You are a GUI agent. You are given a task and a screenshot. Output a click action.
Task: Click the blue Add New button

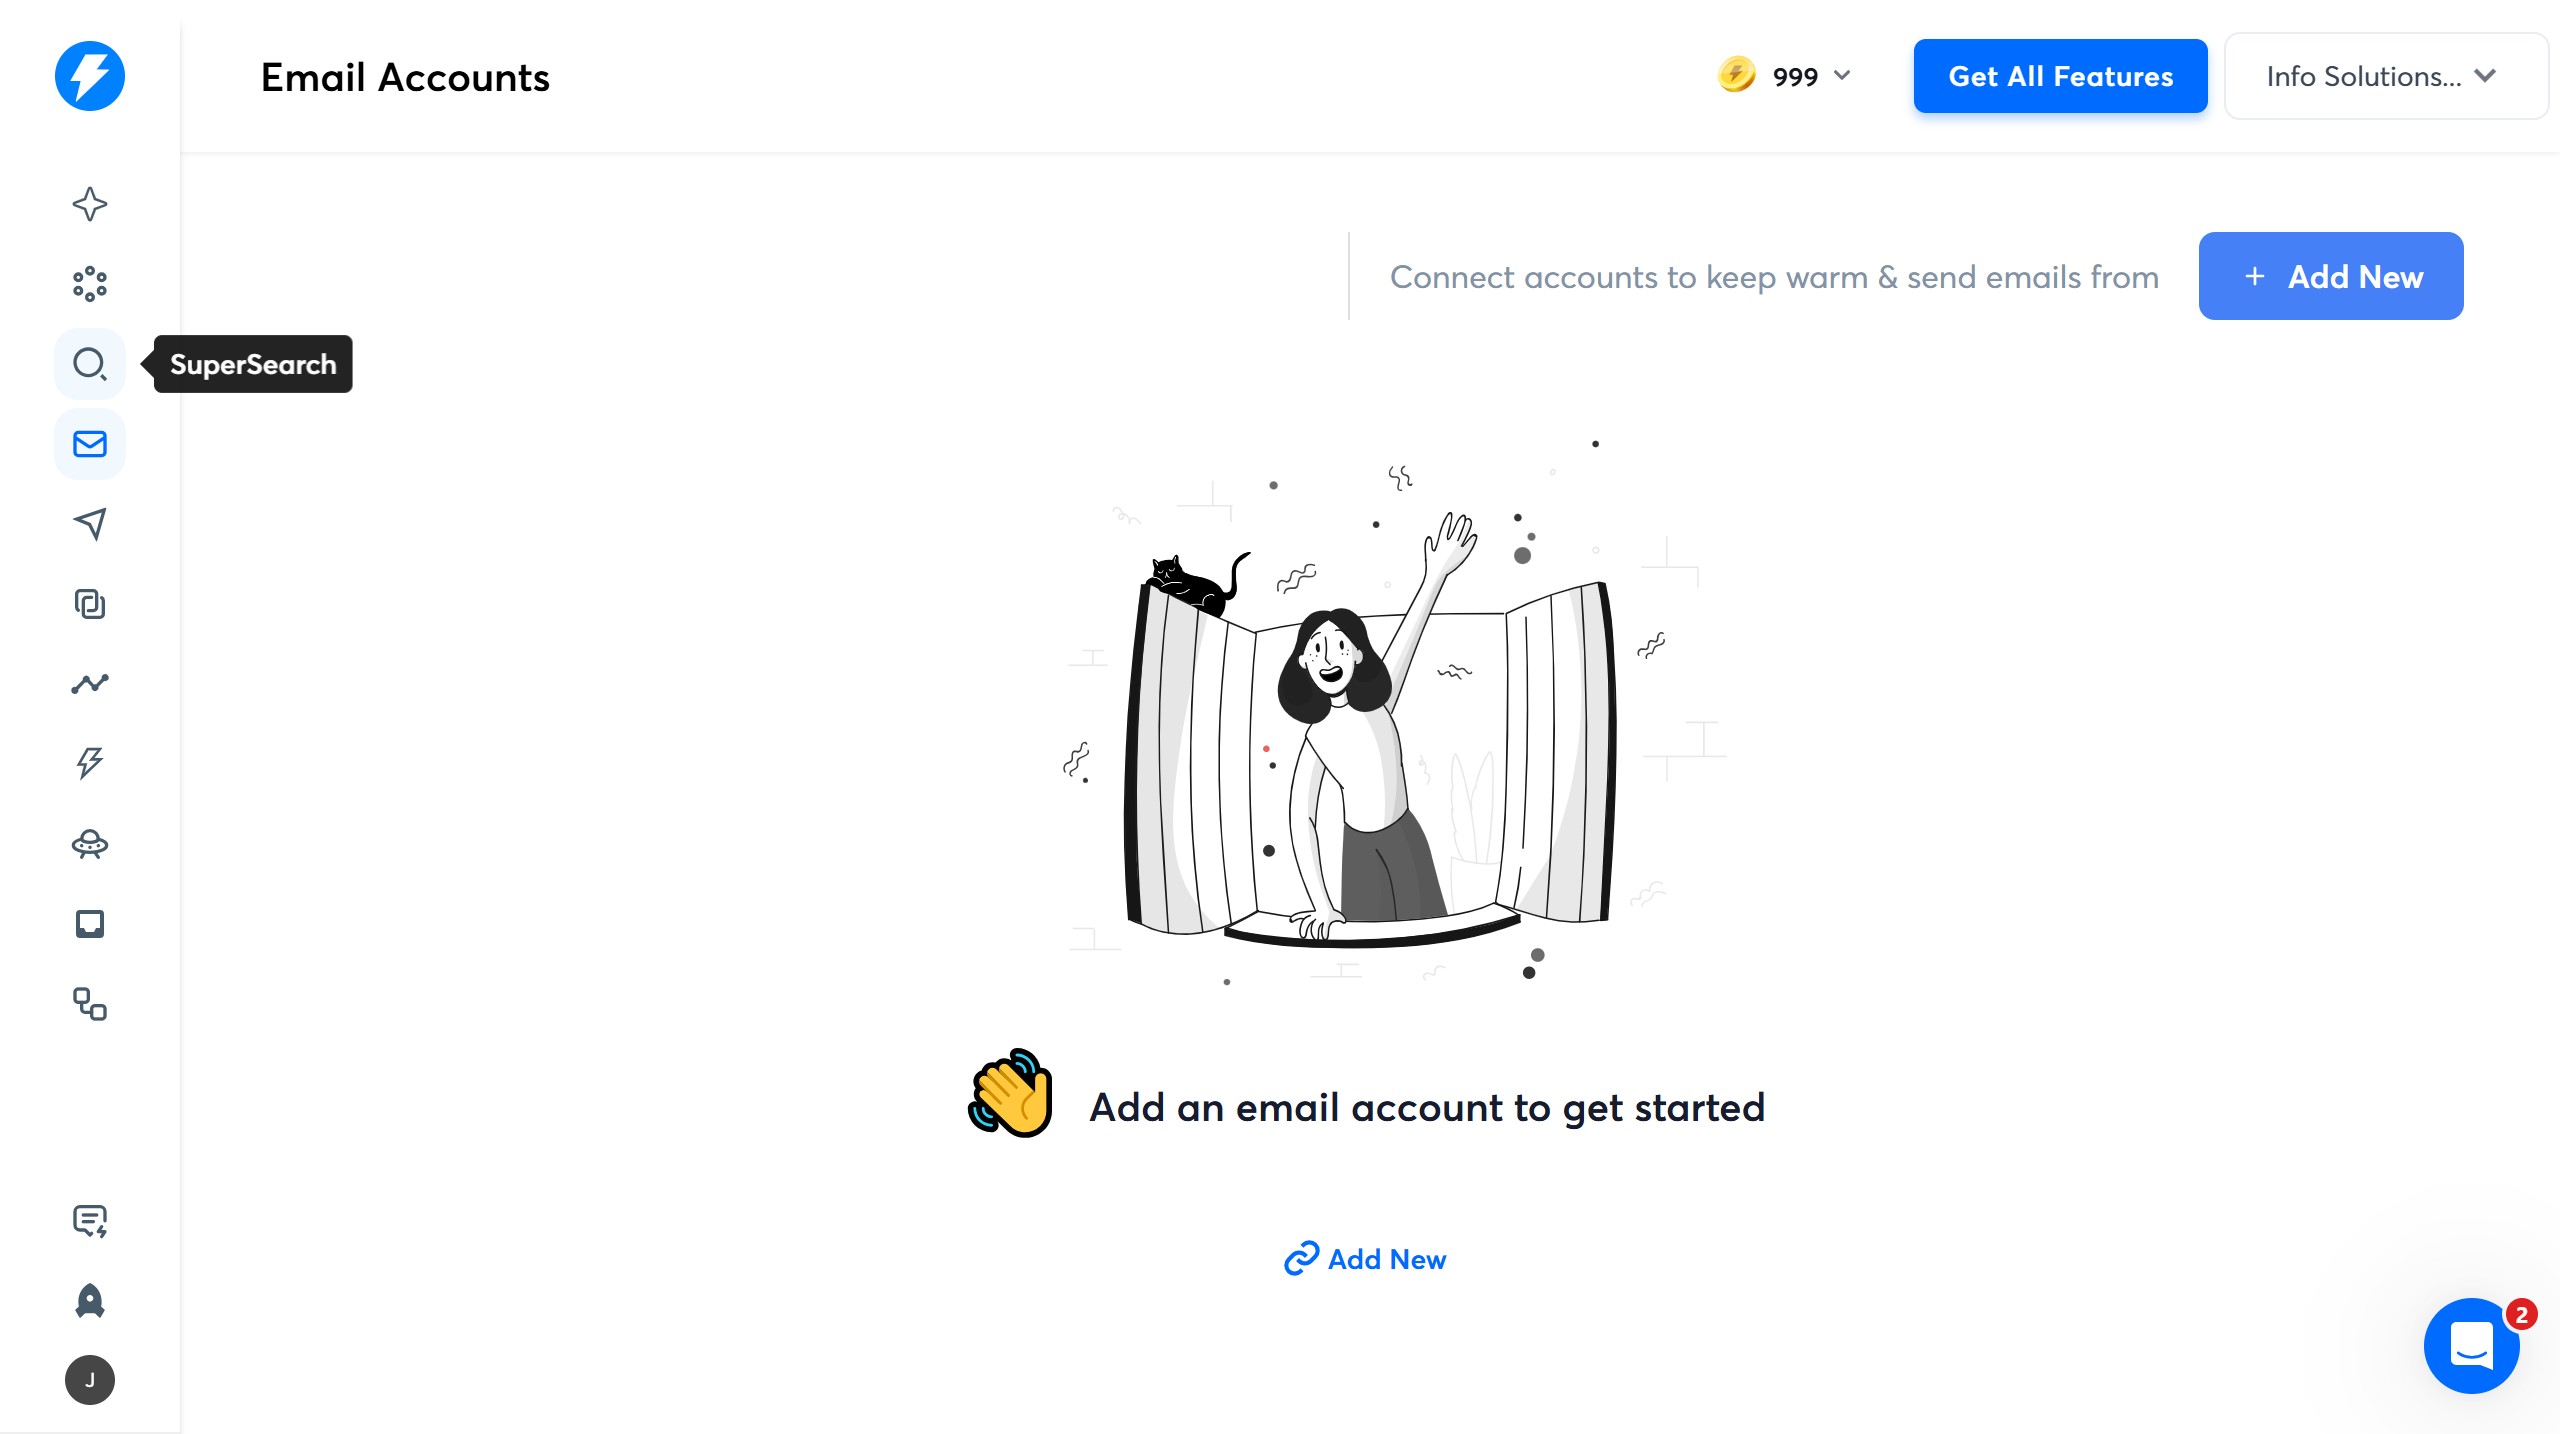click(2330, 276)
